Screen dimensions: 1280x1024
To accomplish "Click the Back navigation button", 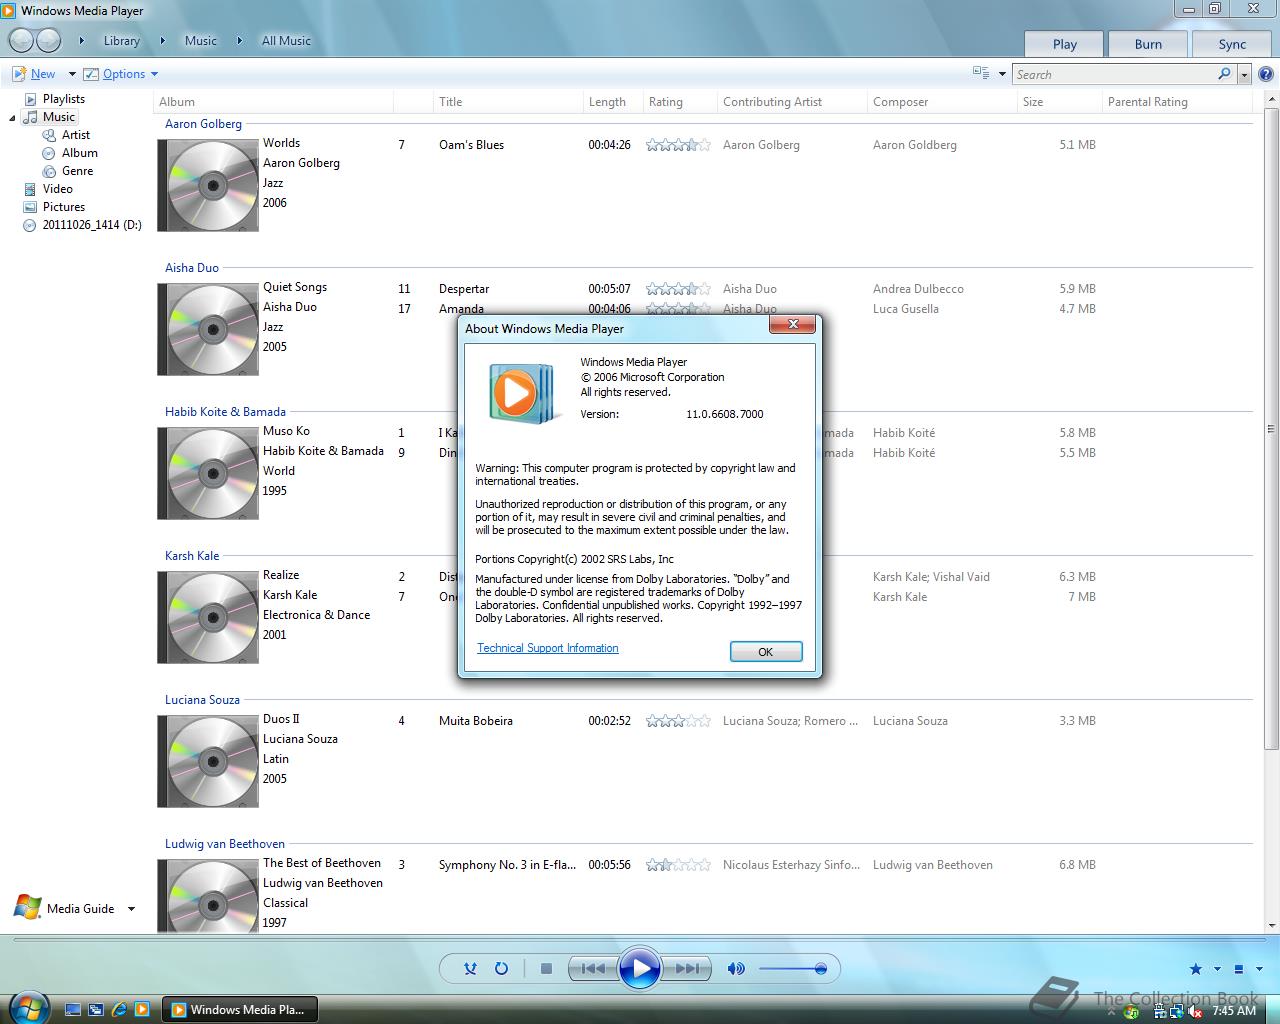I will coord(21,40).
